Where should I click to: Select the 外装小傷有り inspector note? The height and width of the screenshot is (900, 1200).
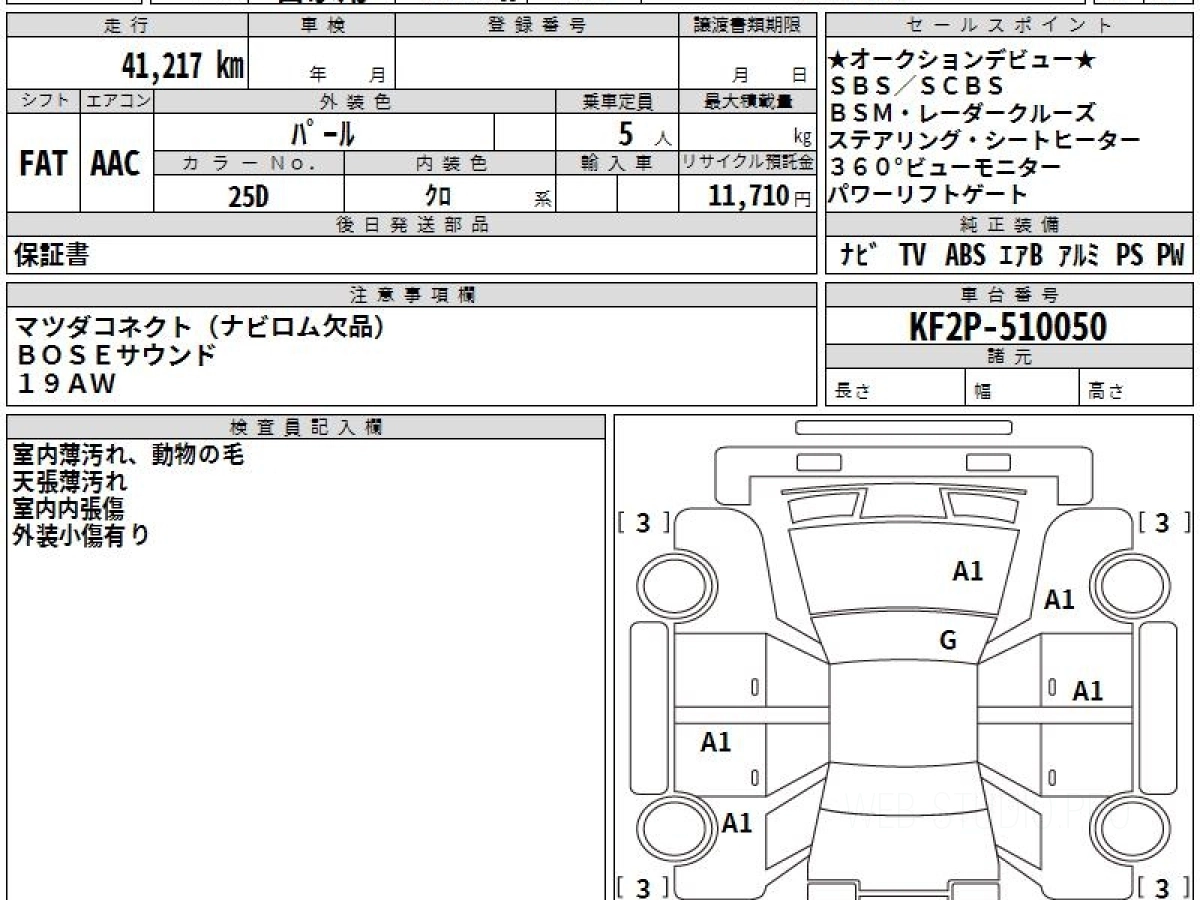81,535
